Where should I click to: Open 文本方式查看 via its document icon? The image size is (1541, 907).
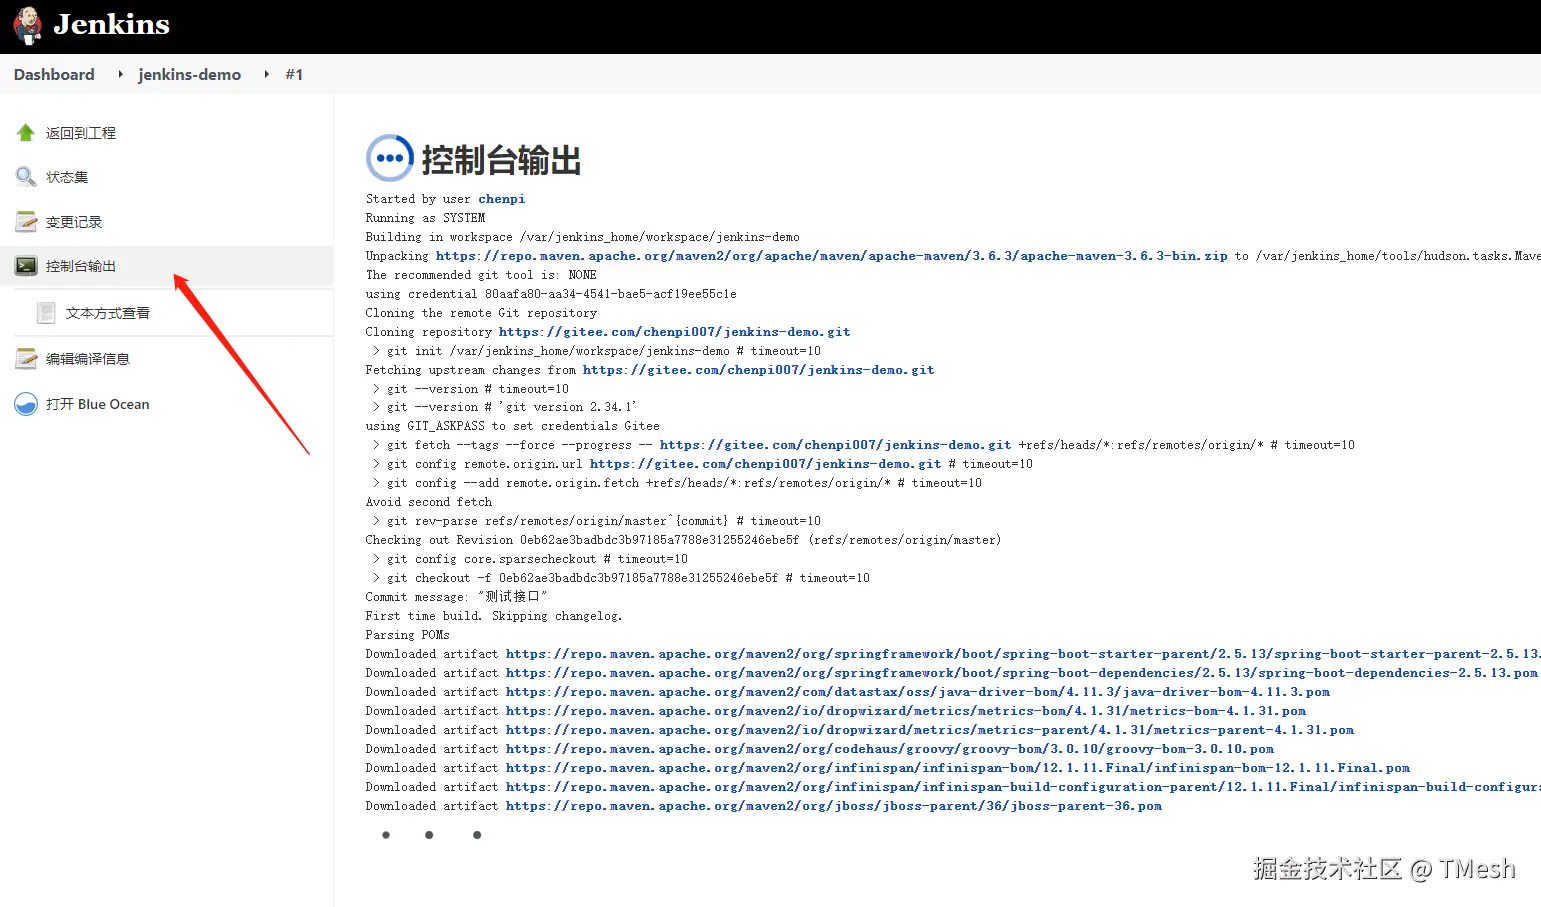(47, 312)
